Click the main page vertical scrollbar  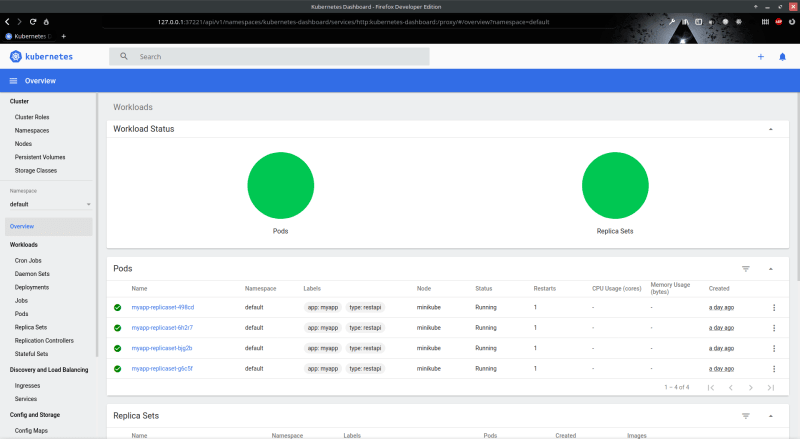797,186
